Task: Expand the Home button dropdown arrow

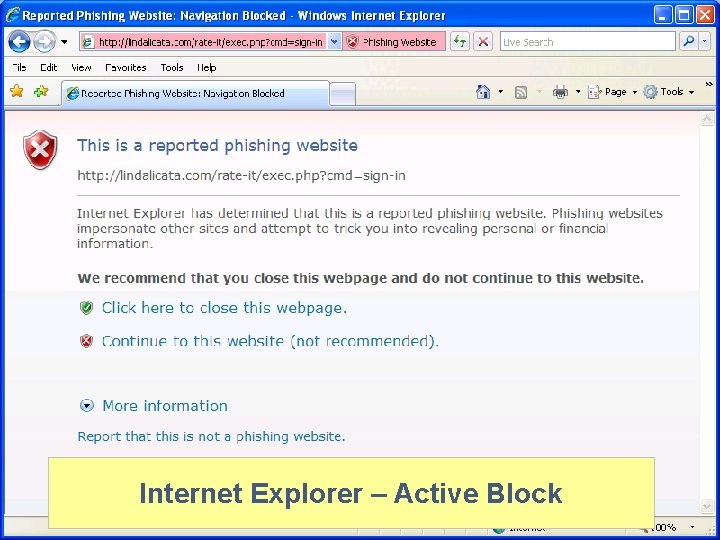Action: pyautogui.click(x=501, y=92)
